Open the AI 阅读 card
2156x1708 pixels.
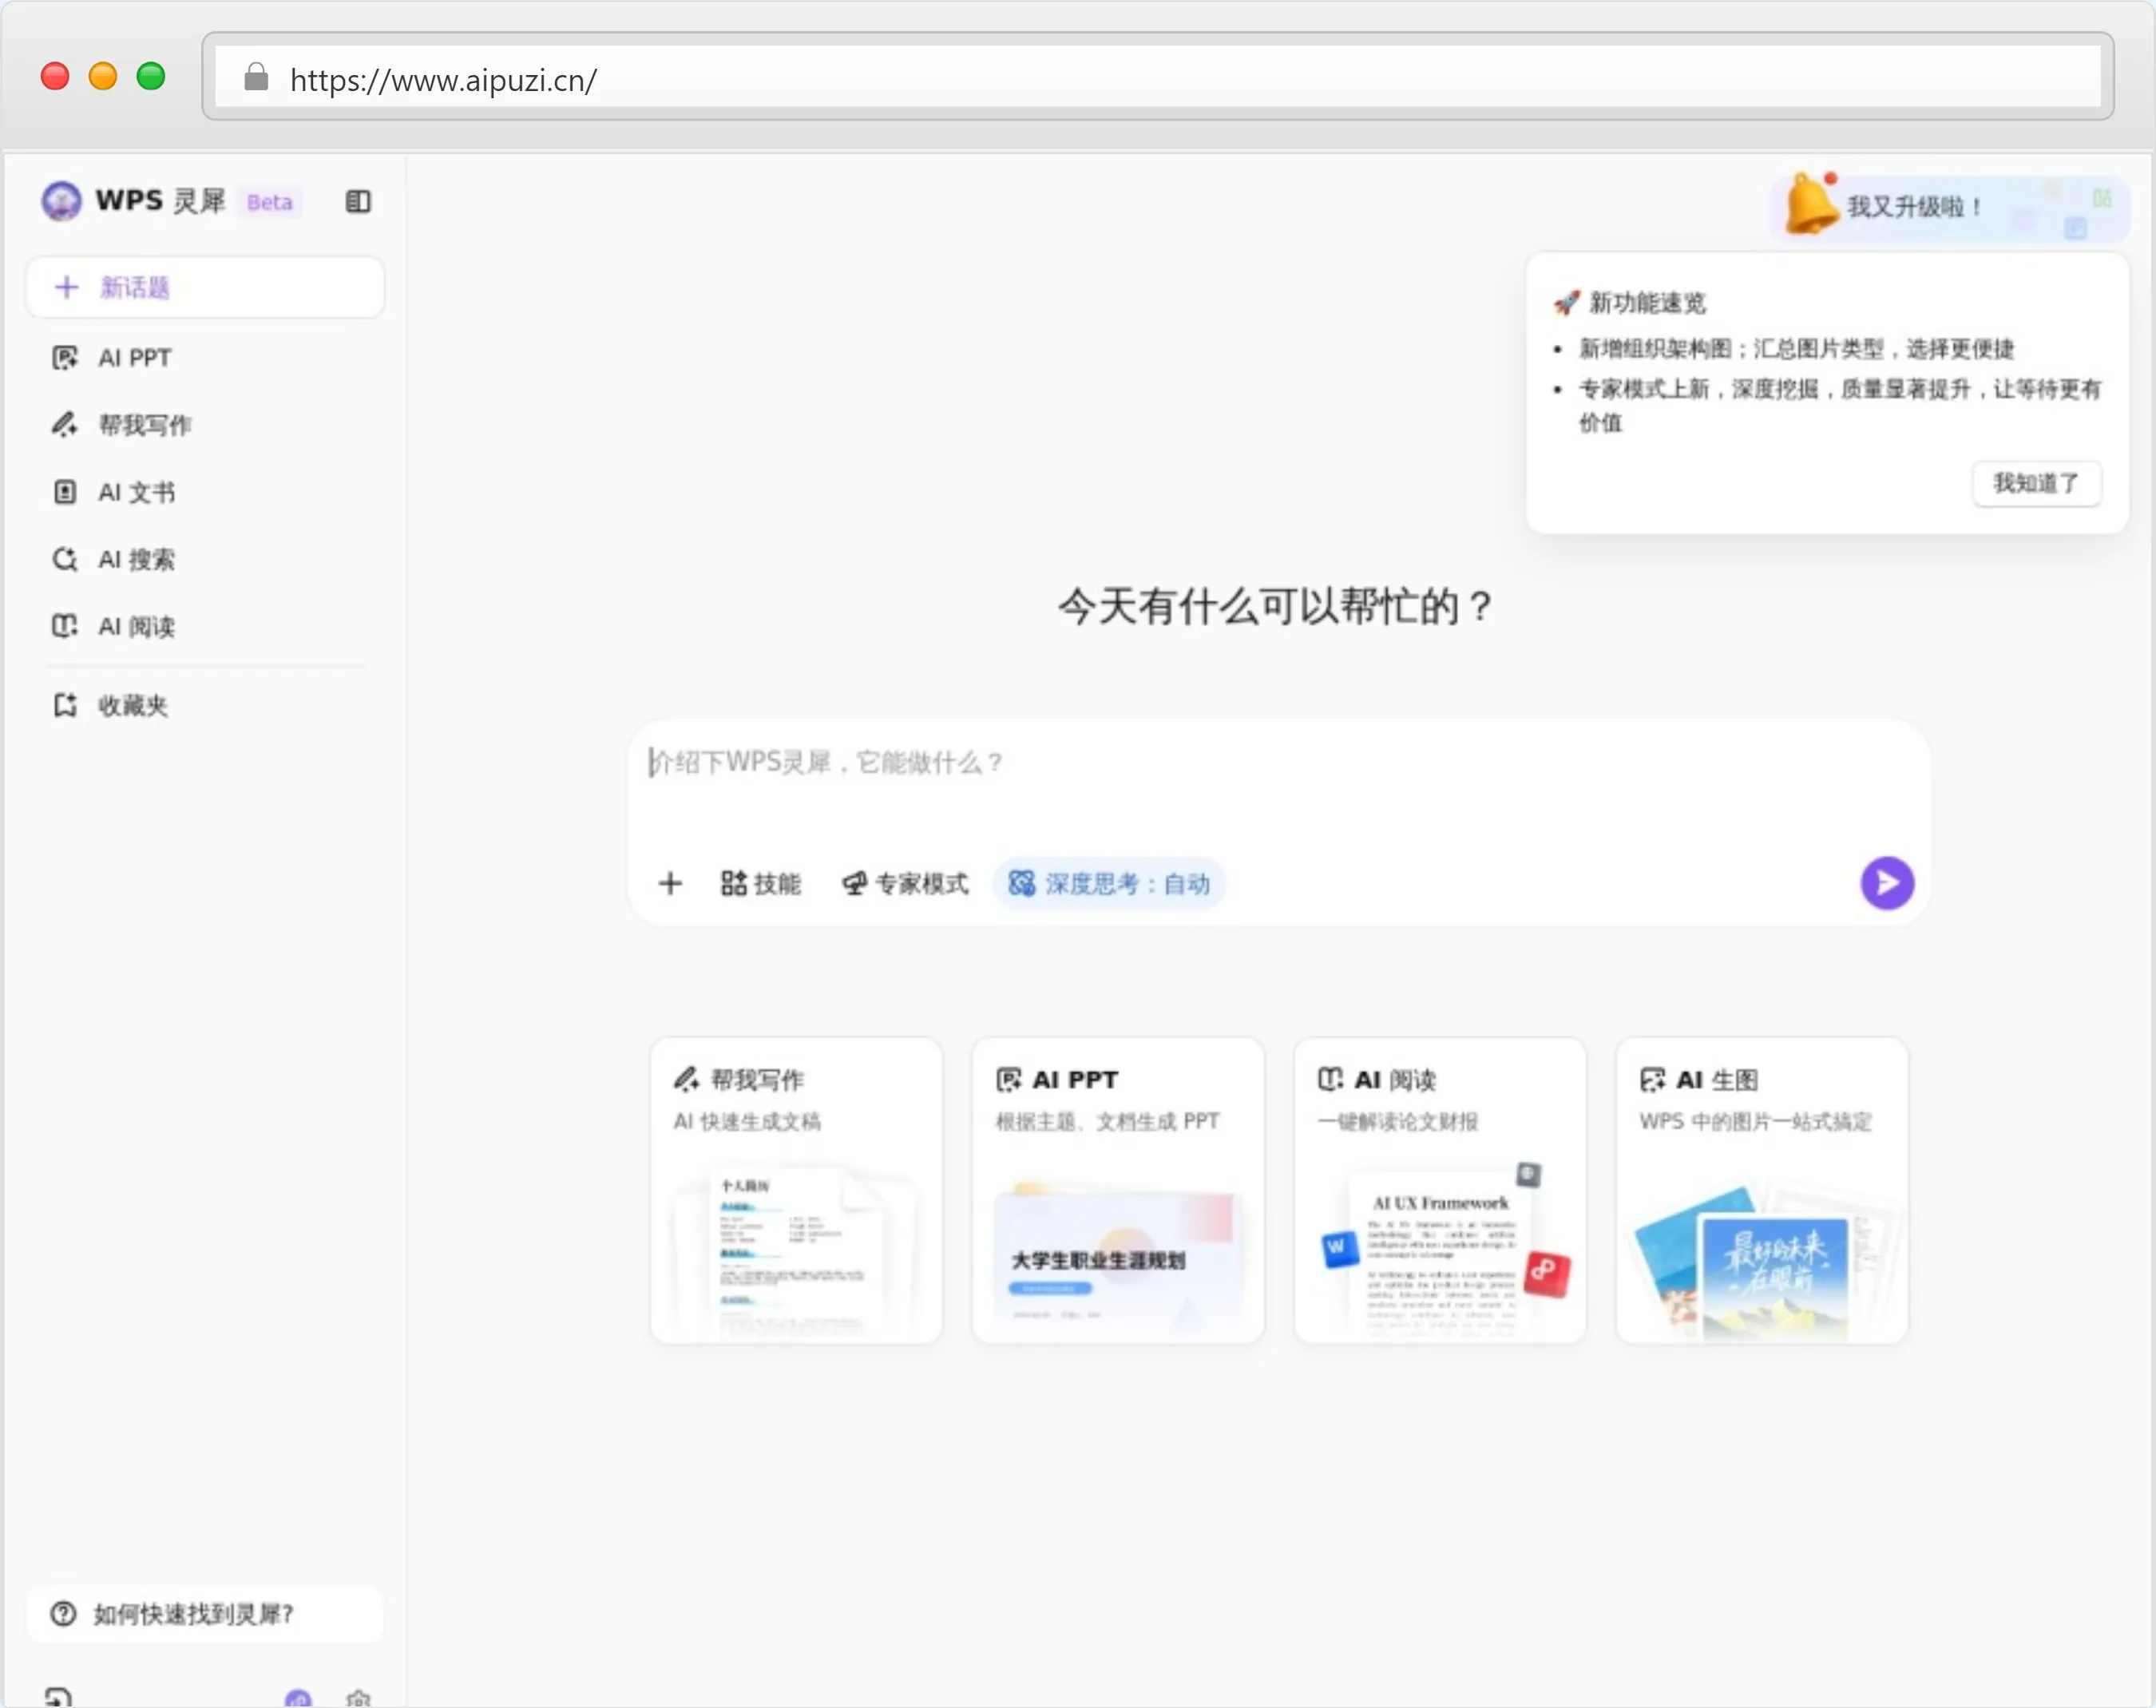pos(1440,1190)
